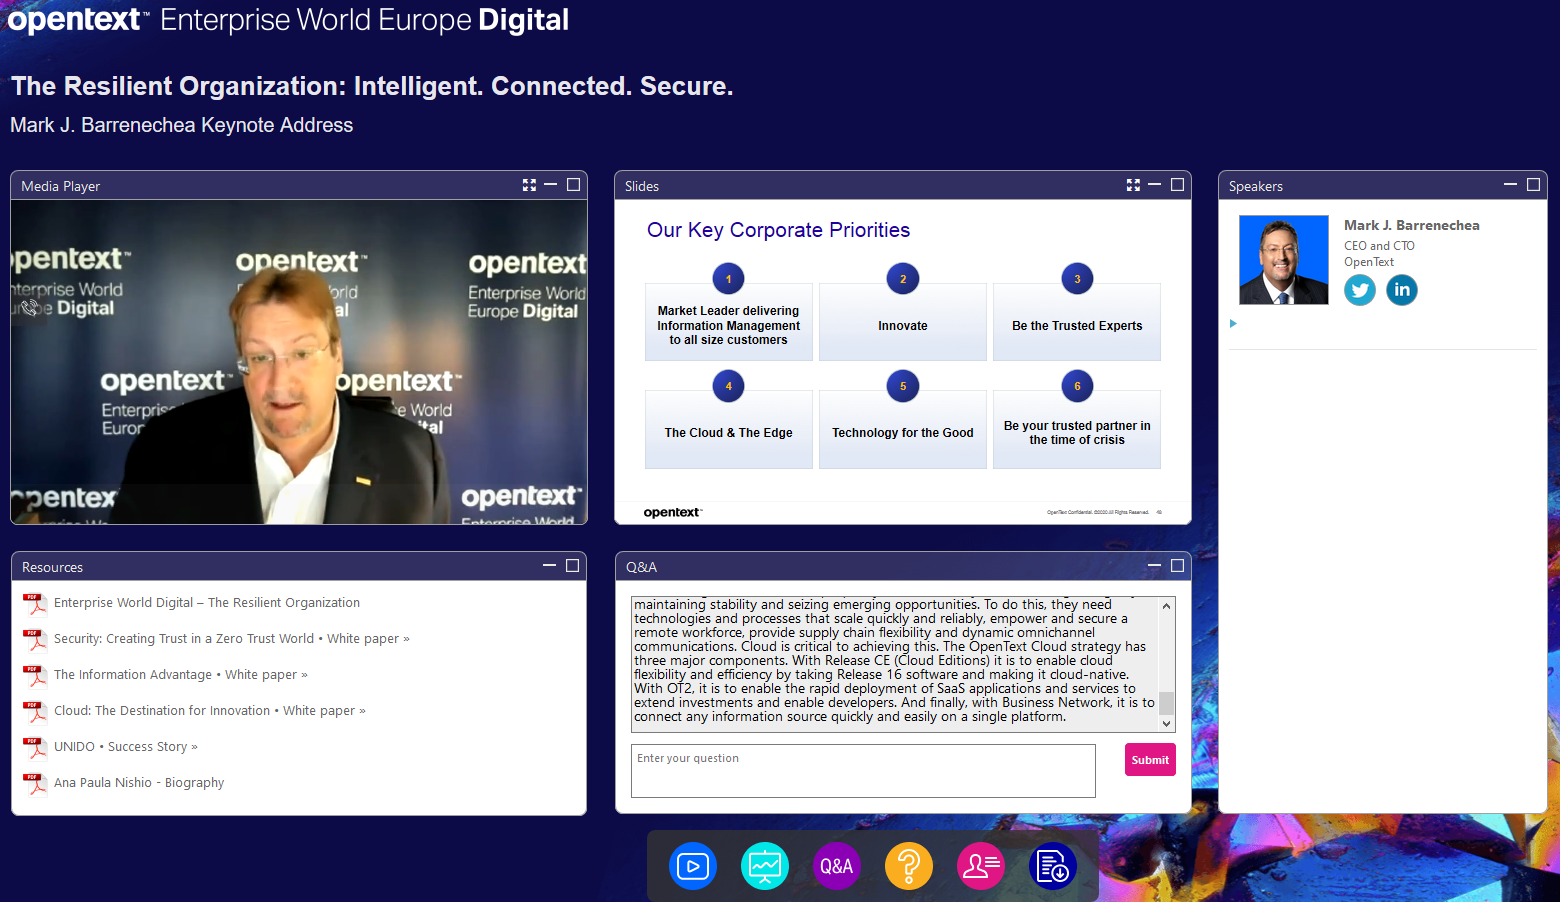The width and height of the screenshot is (1560, 902).
Task: Click Mark J. Barrenechea's speaker photo
Action: point(1284,260)
